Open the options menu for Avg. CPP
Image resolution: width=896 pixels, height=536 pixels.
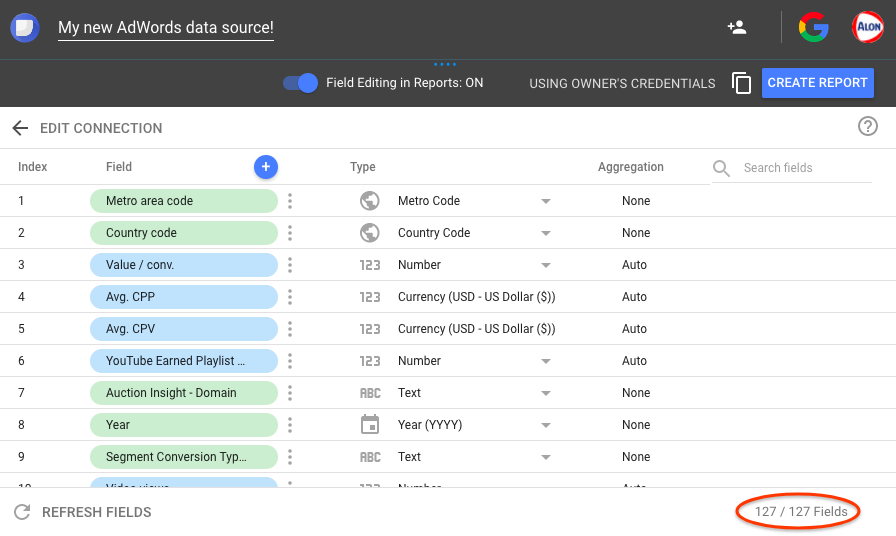pyautogui.click(x=290, y=297)
